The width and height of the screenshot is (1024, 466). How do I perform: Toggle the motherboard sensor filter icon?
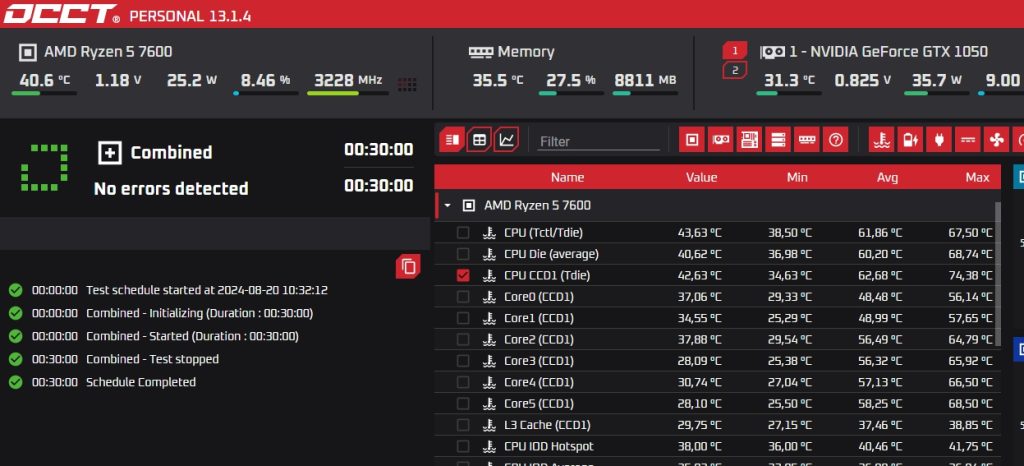pos(750,140)
